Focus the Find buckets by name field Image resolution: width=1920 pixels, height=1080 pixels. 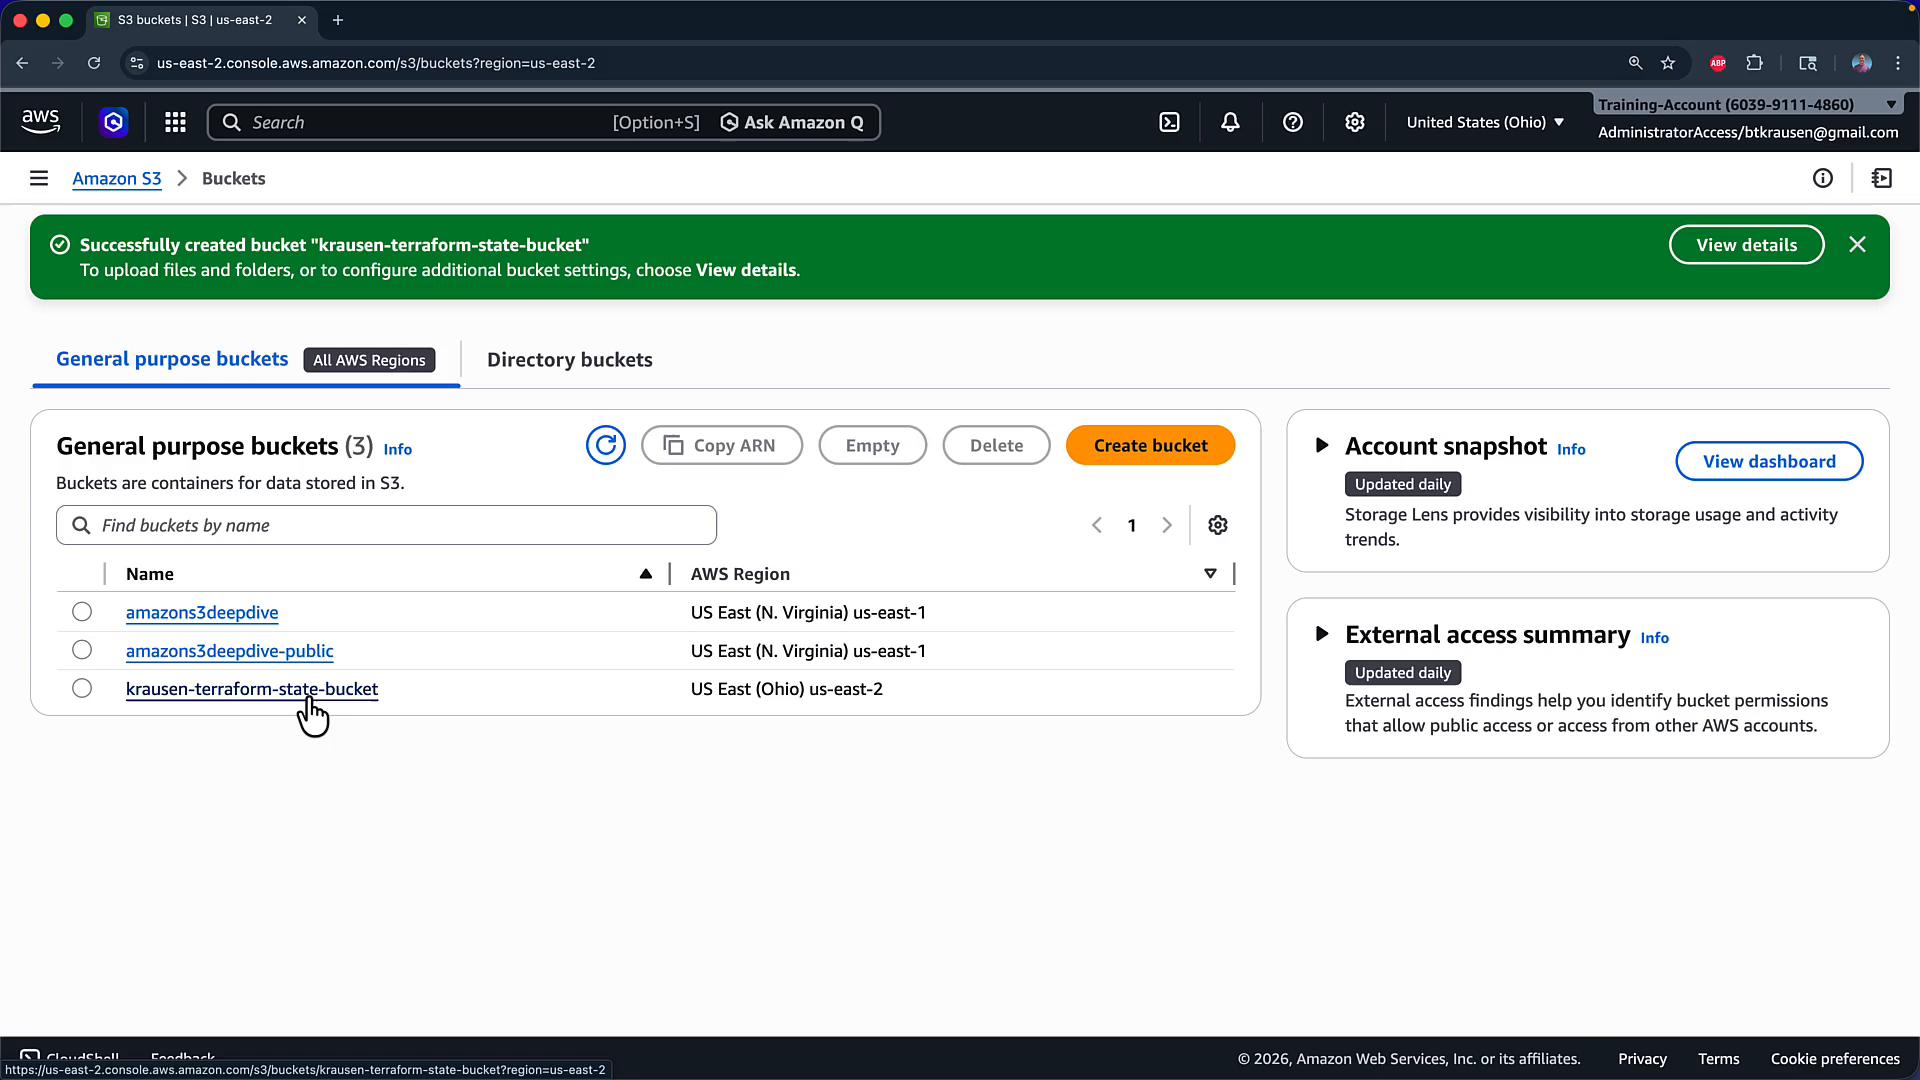pos(386,525)
